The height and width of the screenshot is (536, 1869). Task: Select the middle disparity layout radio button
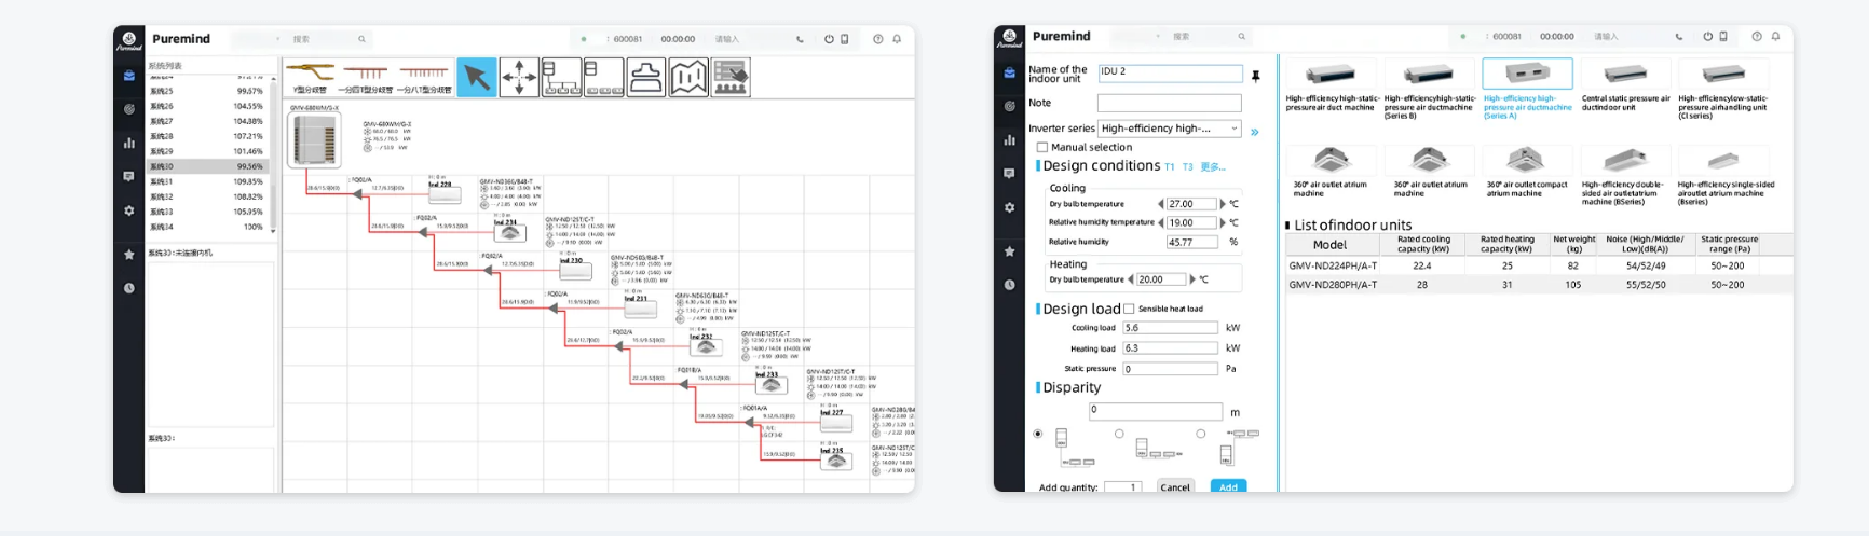1119,434
